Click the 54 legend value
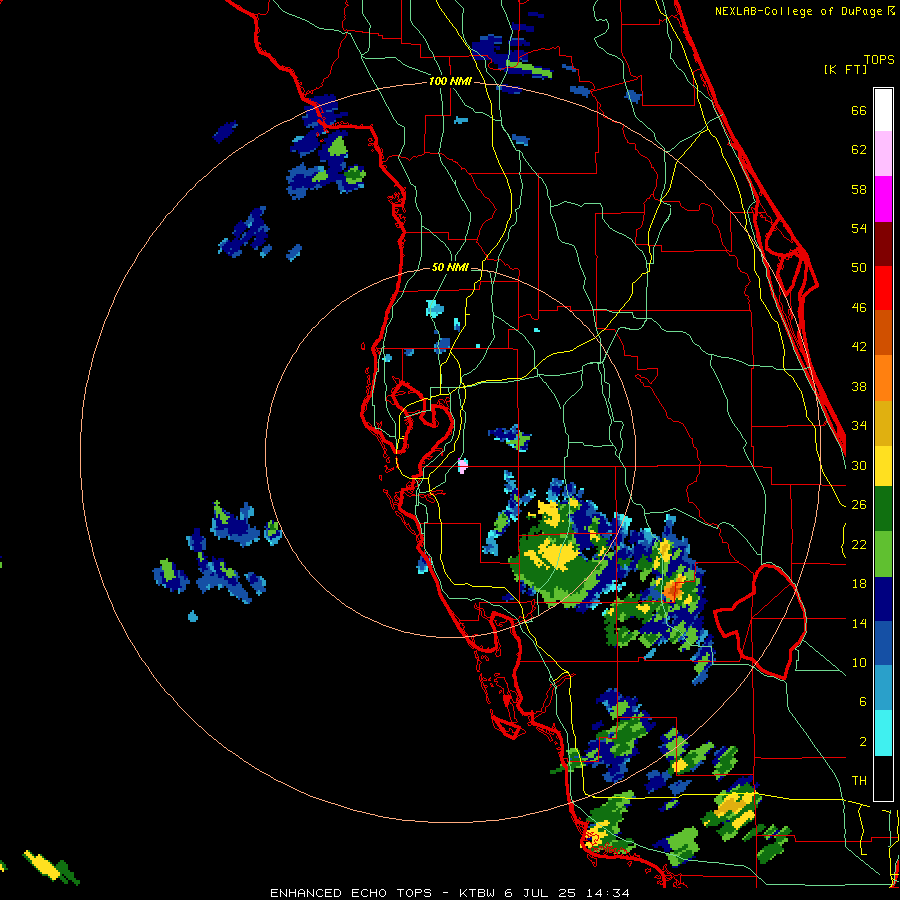The image size is (900, 900). pos(859,228)
